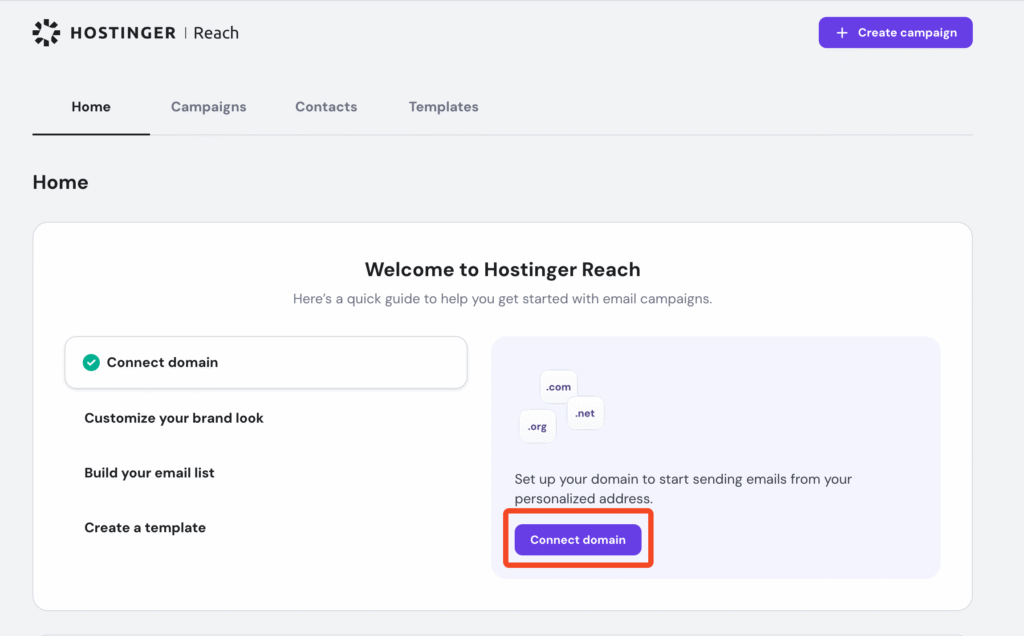Viewport: 1024px width, 636px height.
Task: Click the Hostinger logo icon
Action: pyautogui.click(x=46, y=32)
